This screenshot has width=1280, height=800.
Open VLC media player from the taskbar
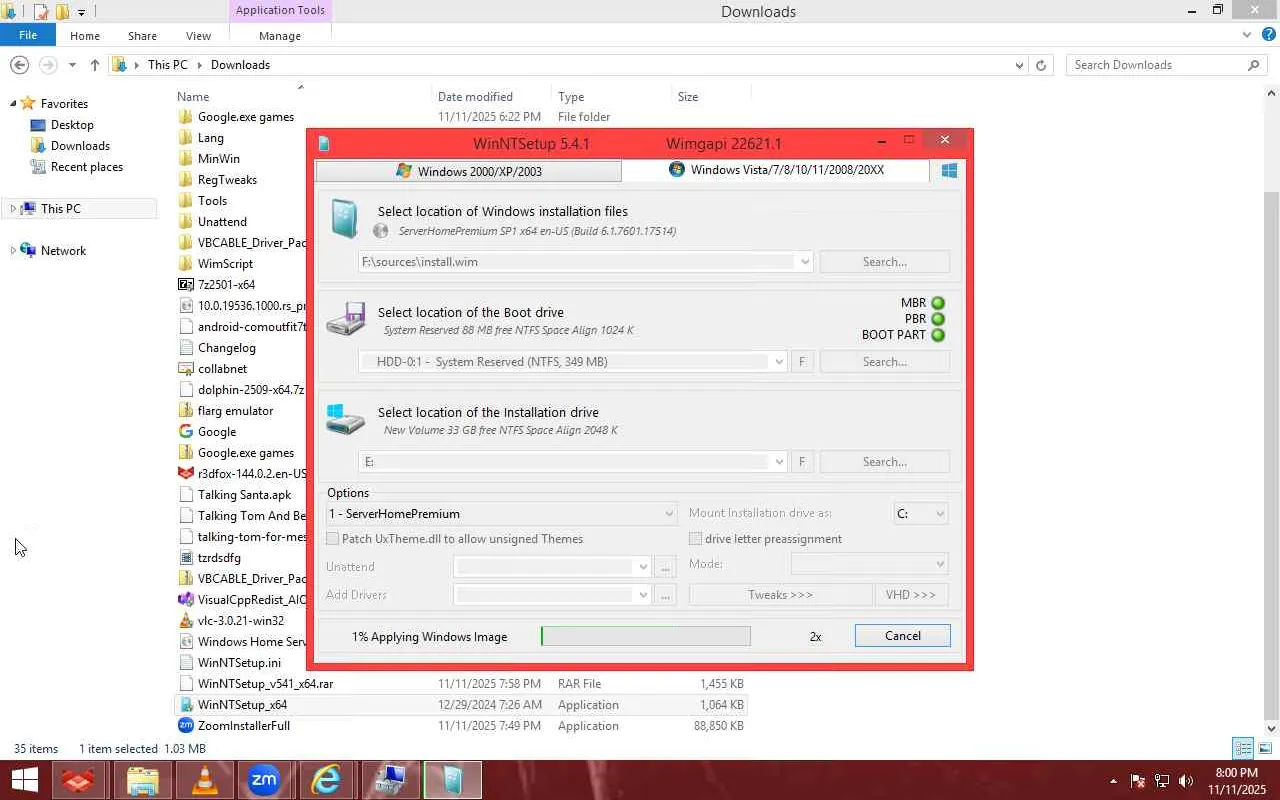[x=204, y=780]
